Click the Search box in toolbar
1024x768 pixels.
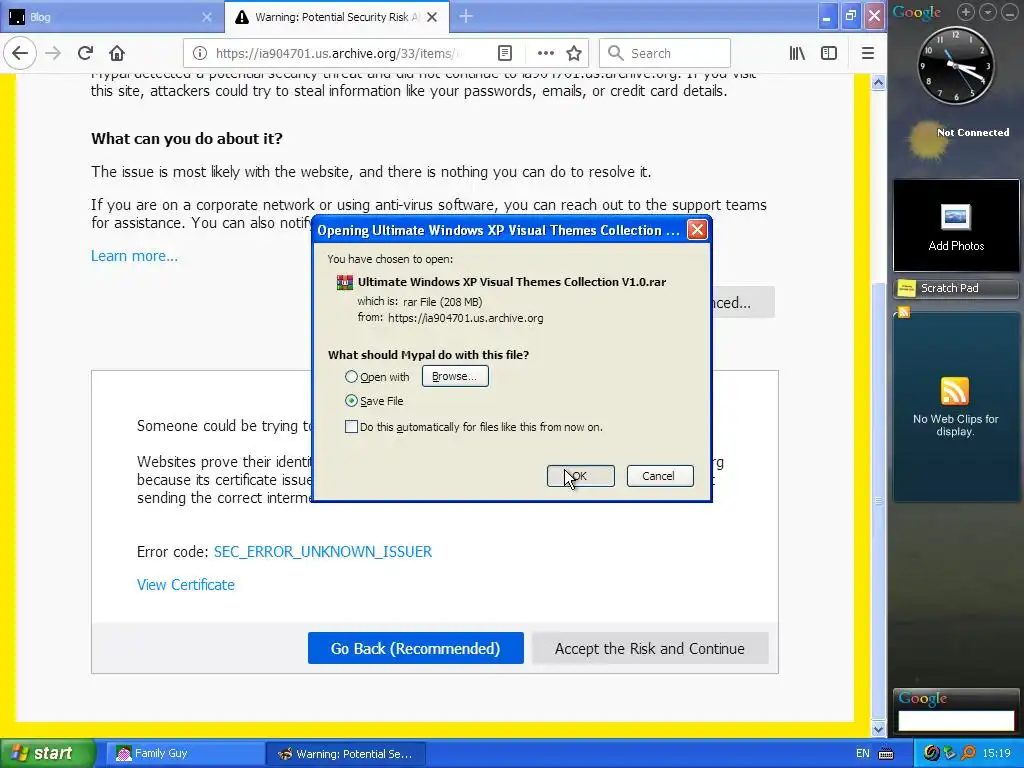coord(664,53)
